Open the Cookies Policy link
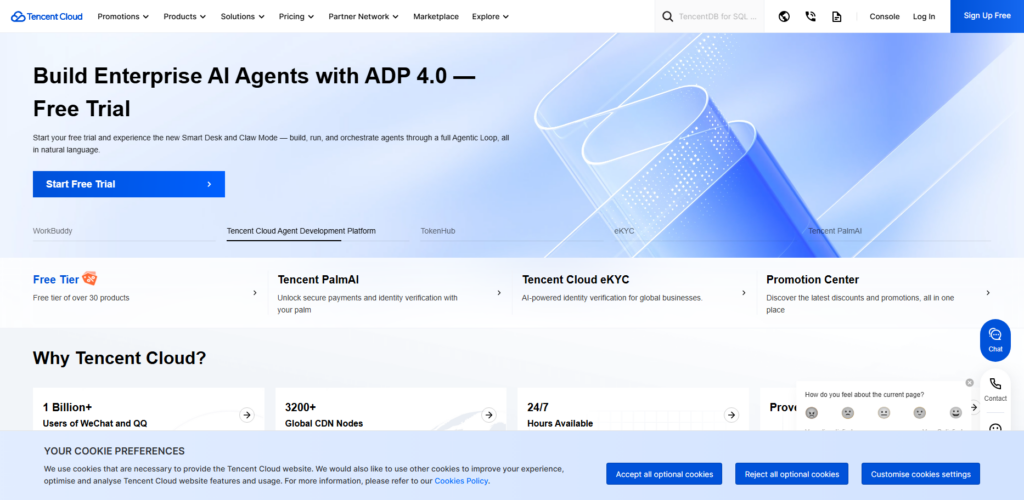Image resolution: width=1024 pixels, height=500 pixels. click(x=461, y=481)
